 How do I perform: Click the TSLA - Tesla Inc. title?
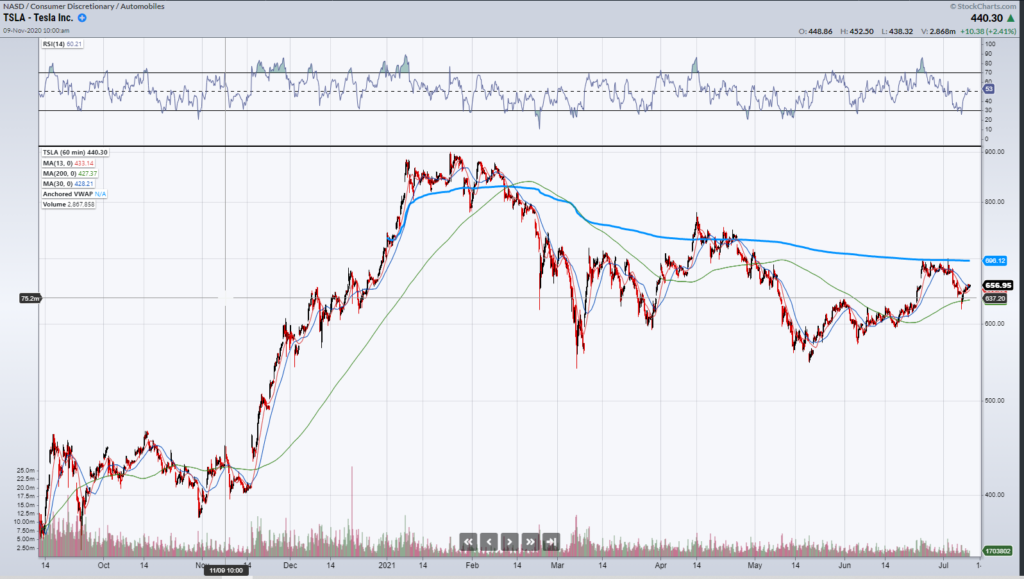tap(38, 18)
